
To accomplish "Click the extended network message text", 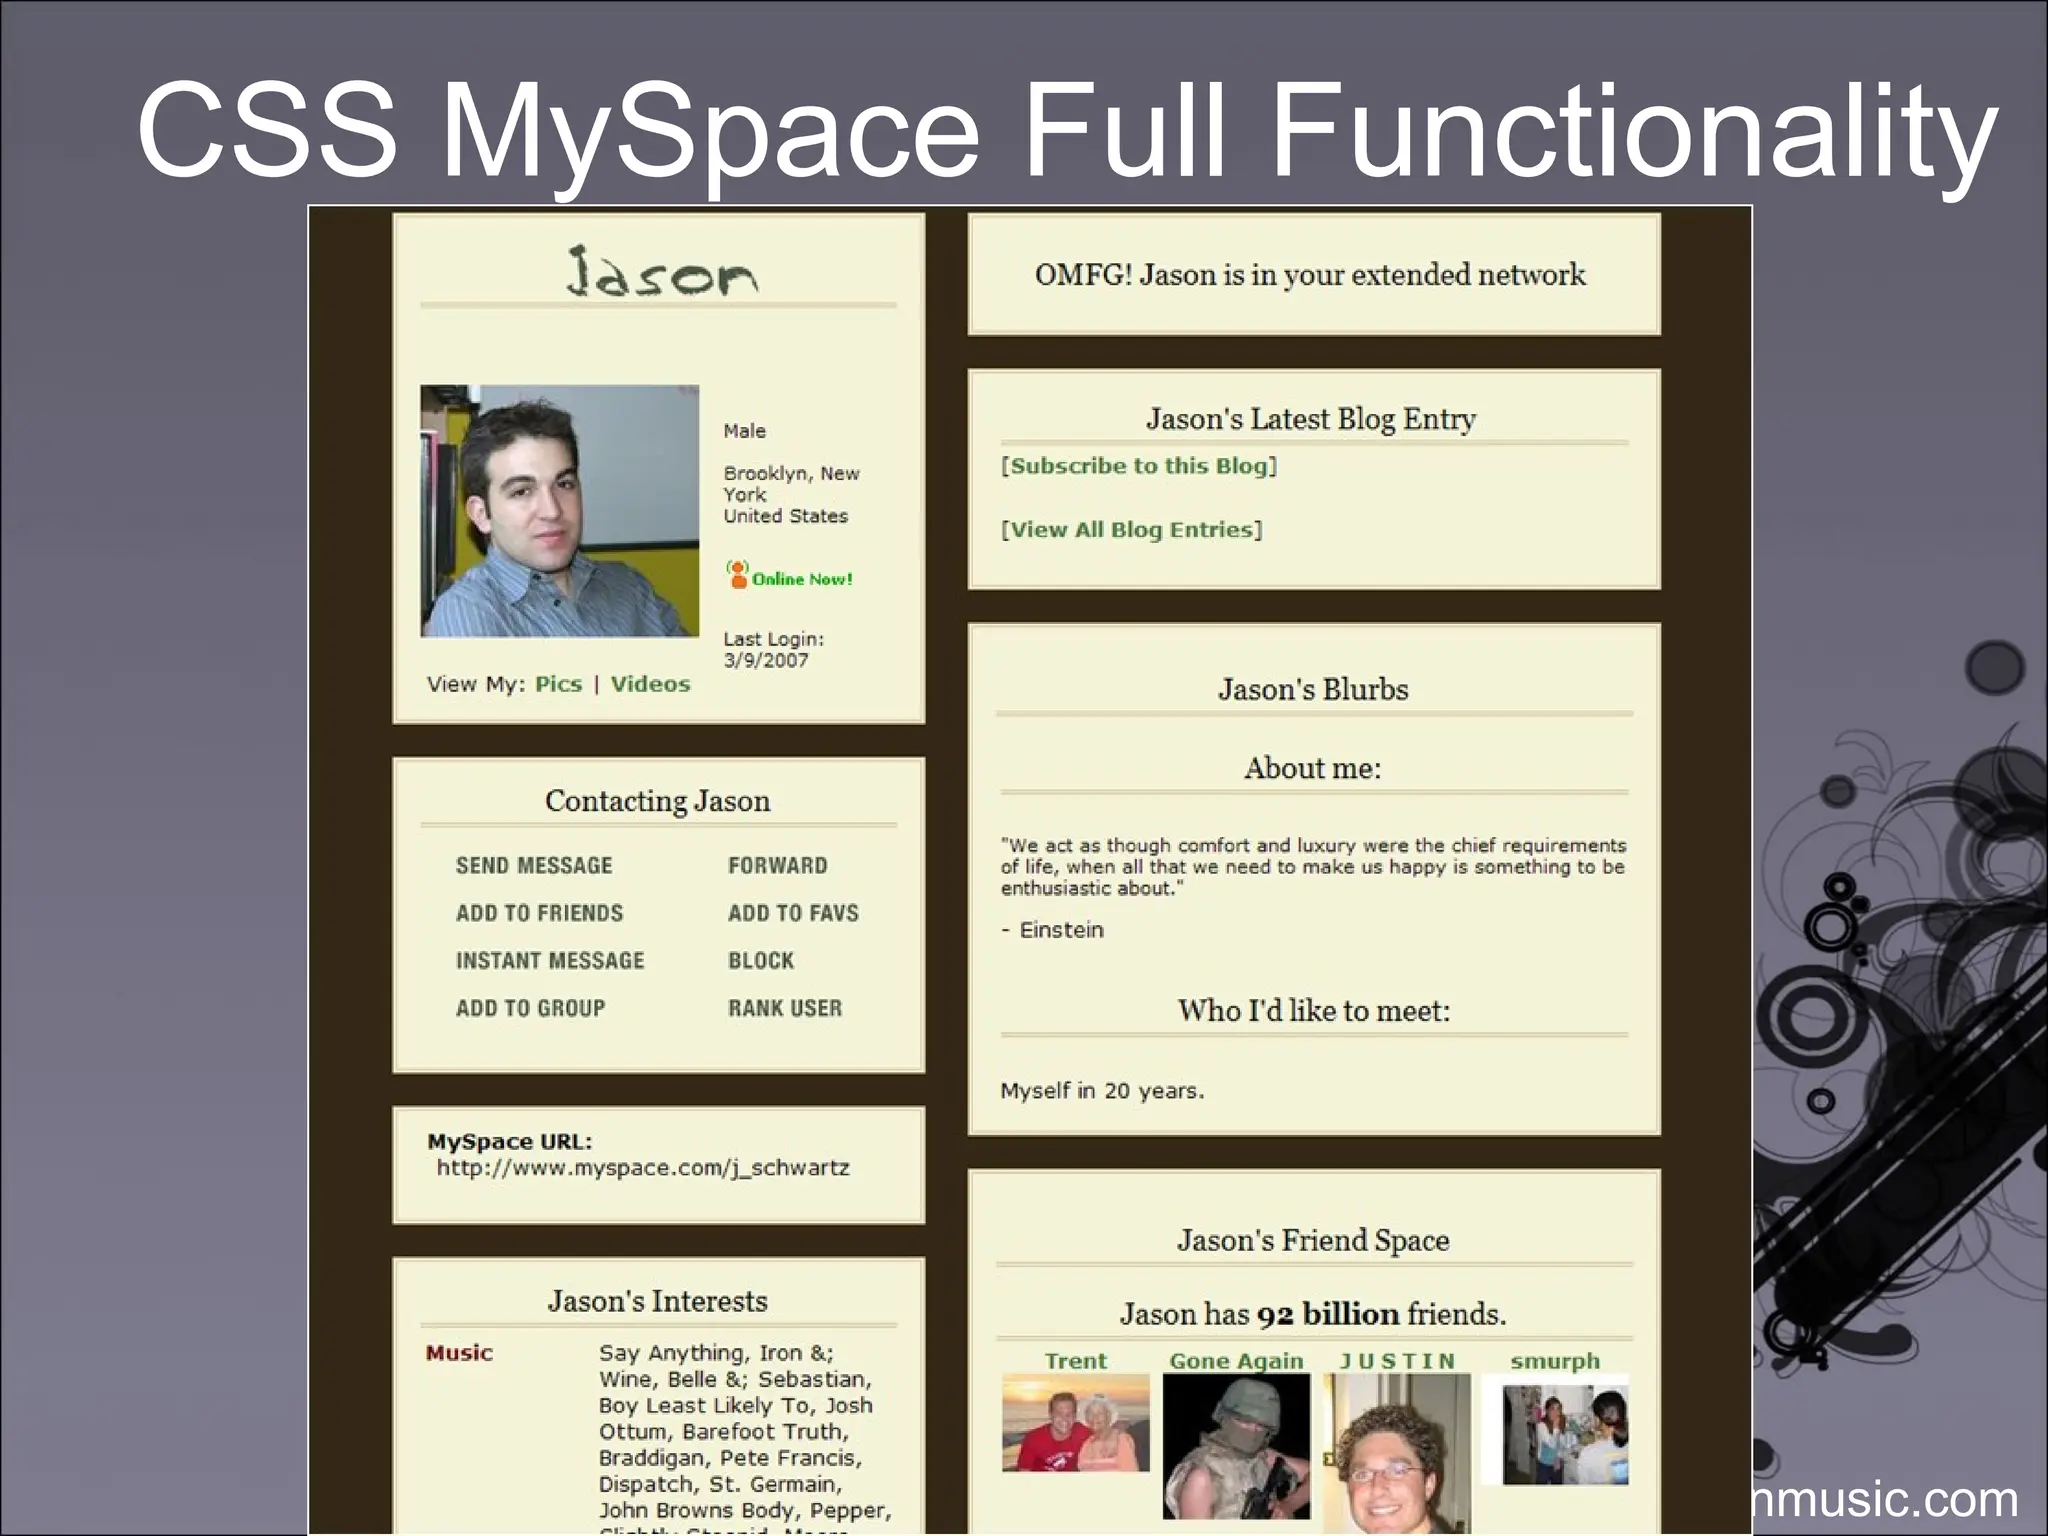I will click(1310, 275).
